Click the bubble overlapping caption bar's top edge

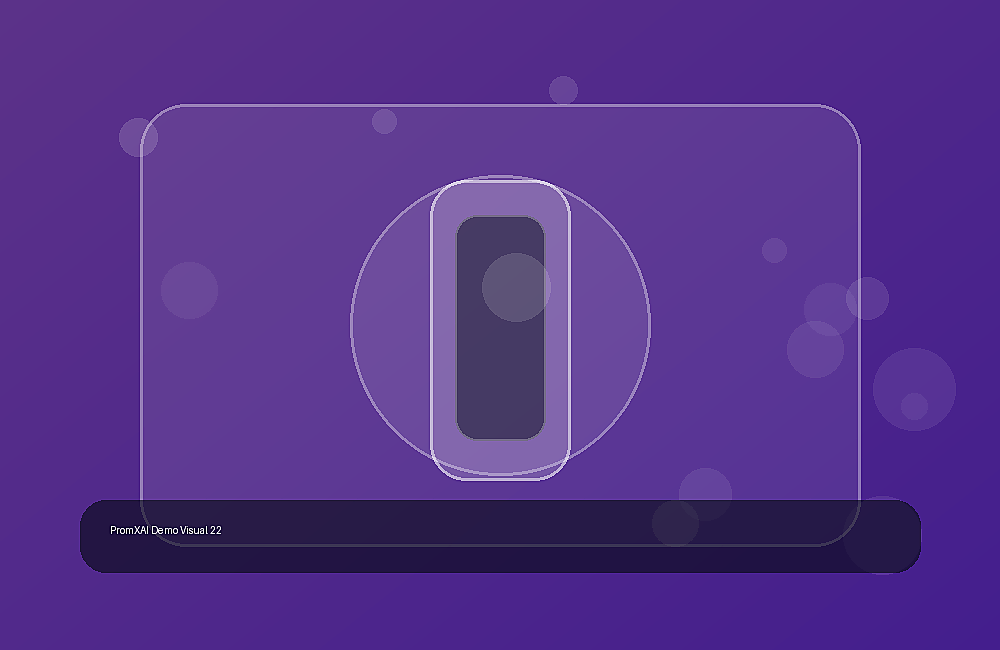[x=675, y=523]
